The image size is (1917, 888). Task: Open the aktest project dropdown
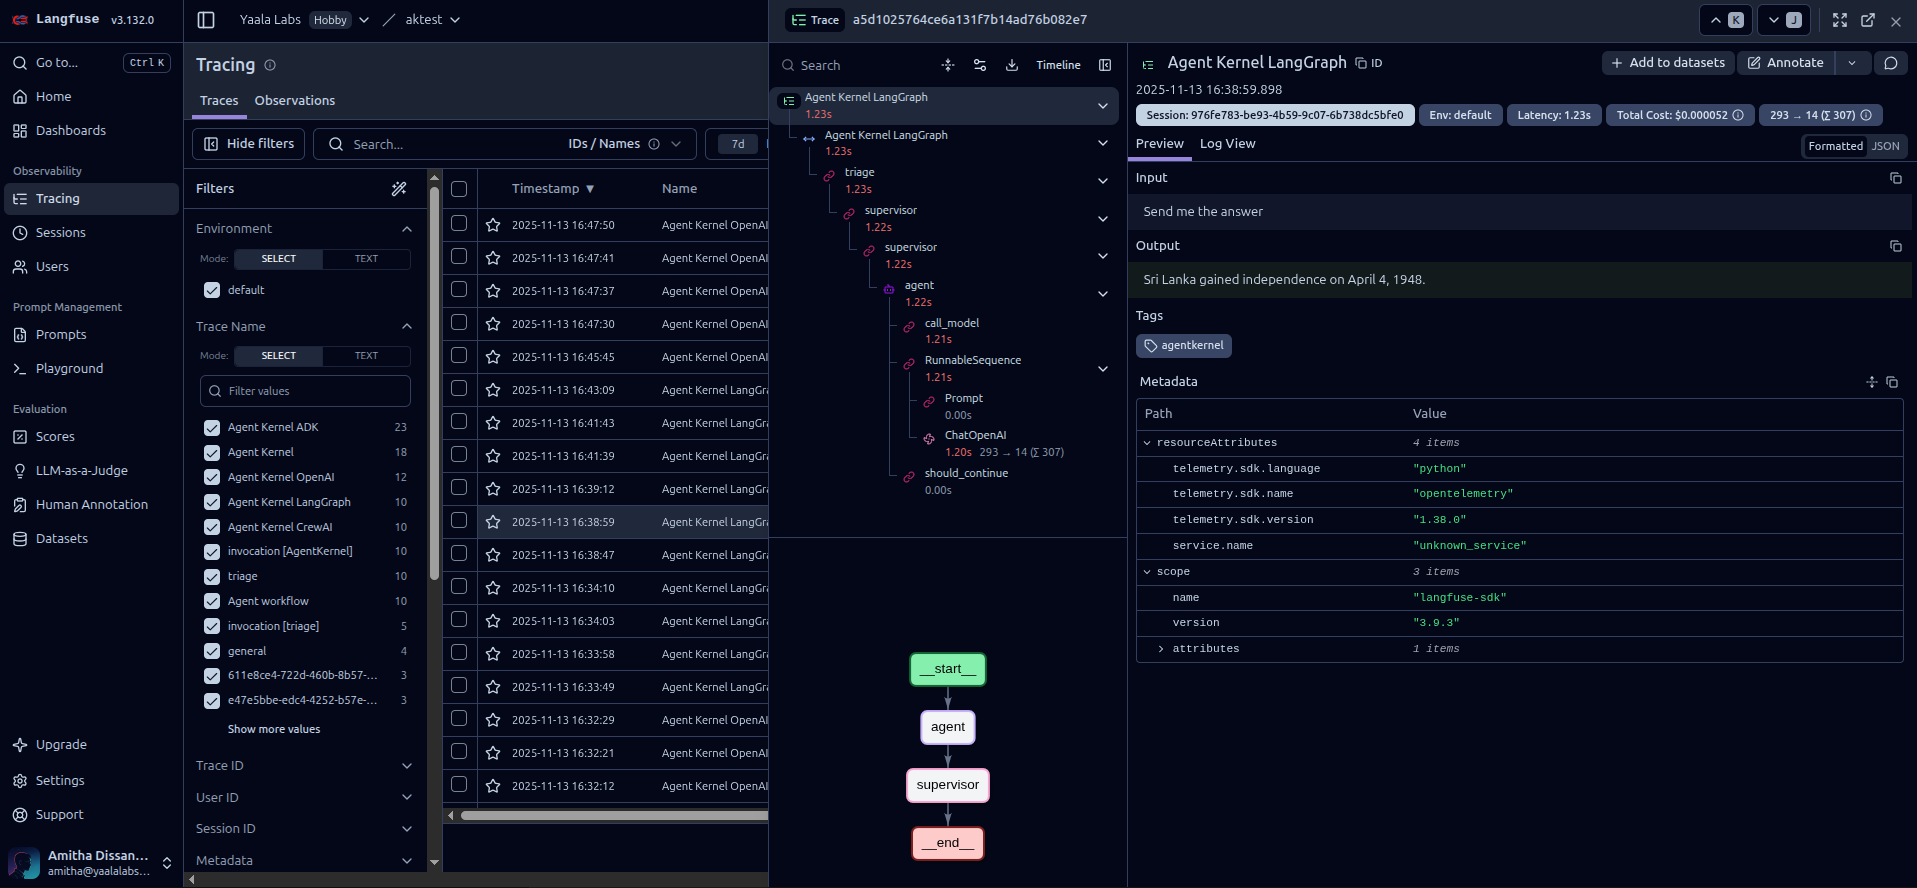(433, 20)
